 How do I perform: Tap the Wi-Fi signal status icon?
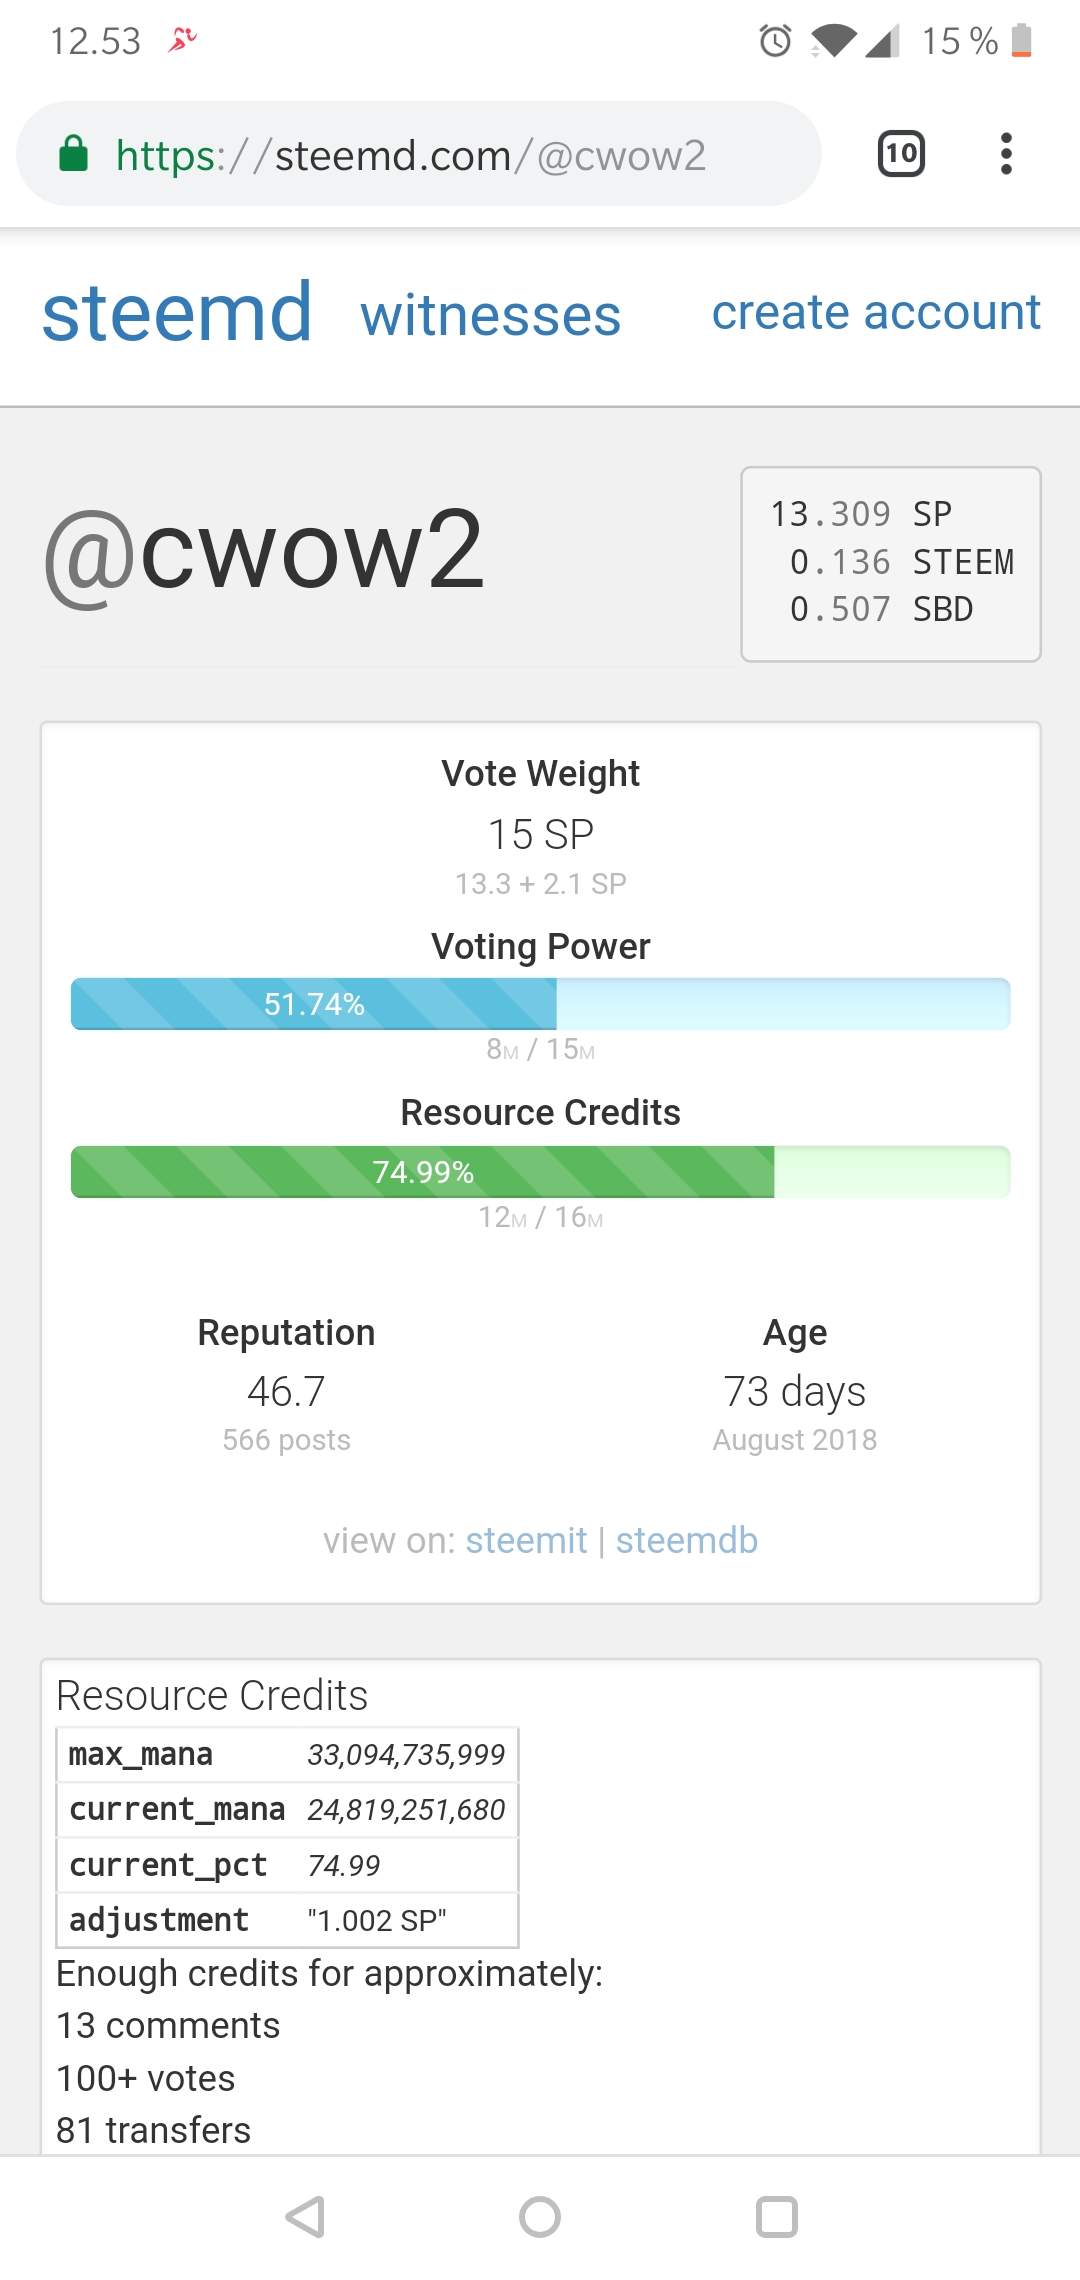click(832, 41)
